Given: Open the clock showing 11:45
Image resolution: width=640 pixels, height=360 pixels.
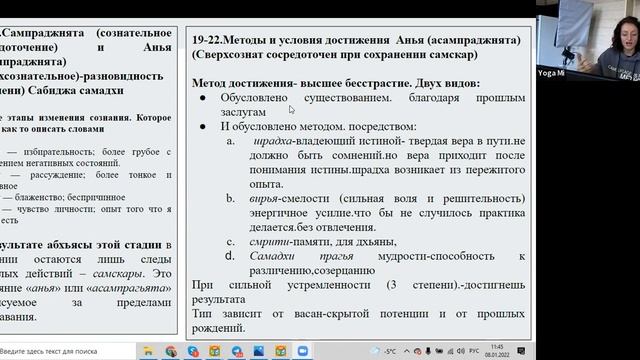Looking at the screenshot, I should [x=497, y=351].
